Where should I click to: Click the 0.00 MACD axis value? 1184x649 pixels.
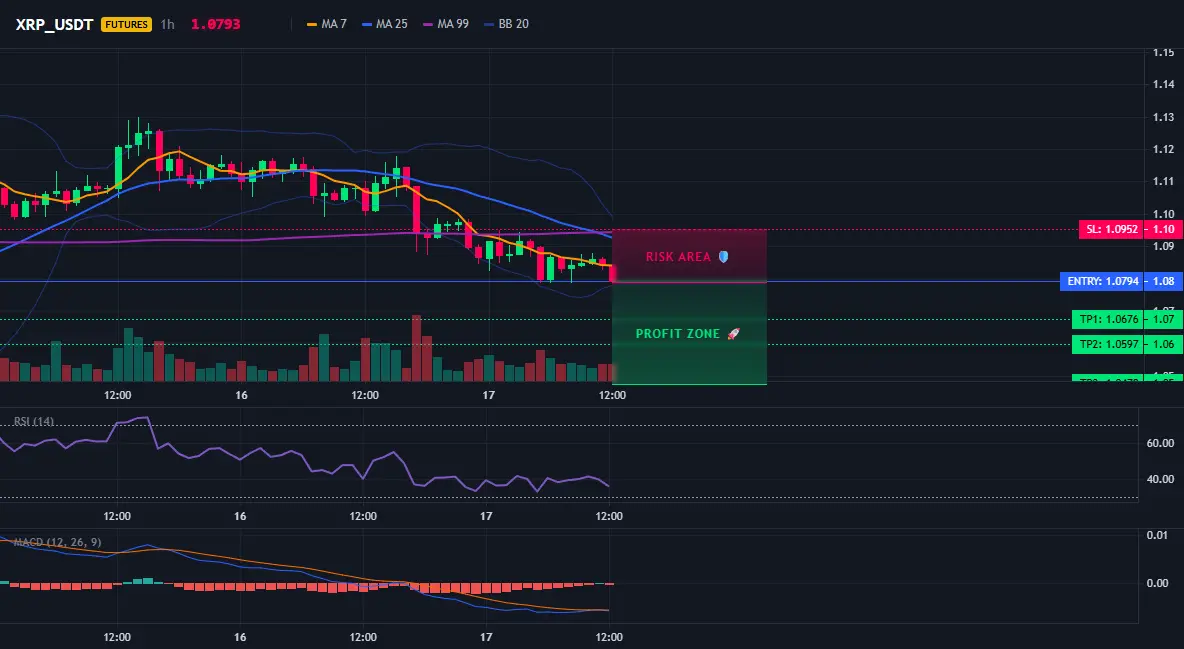1158,583
